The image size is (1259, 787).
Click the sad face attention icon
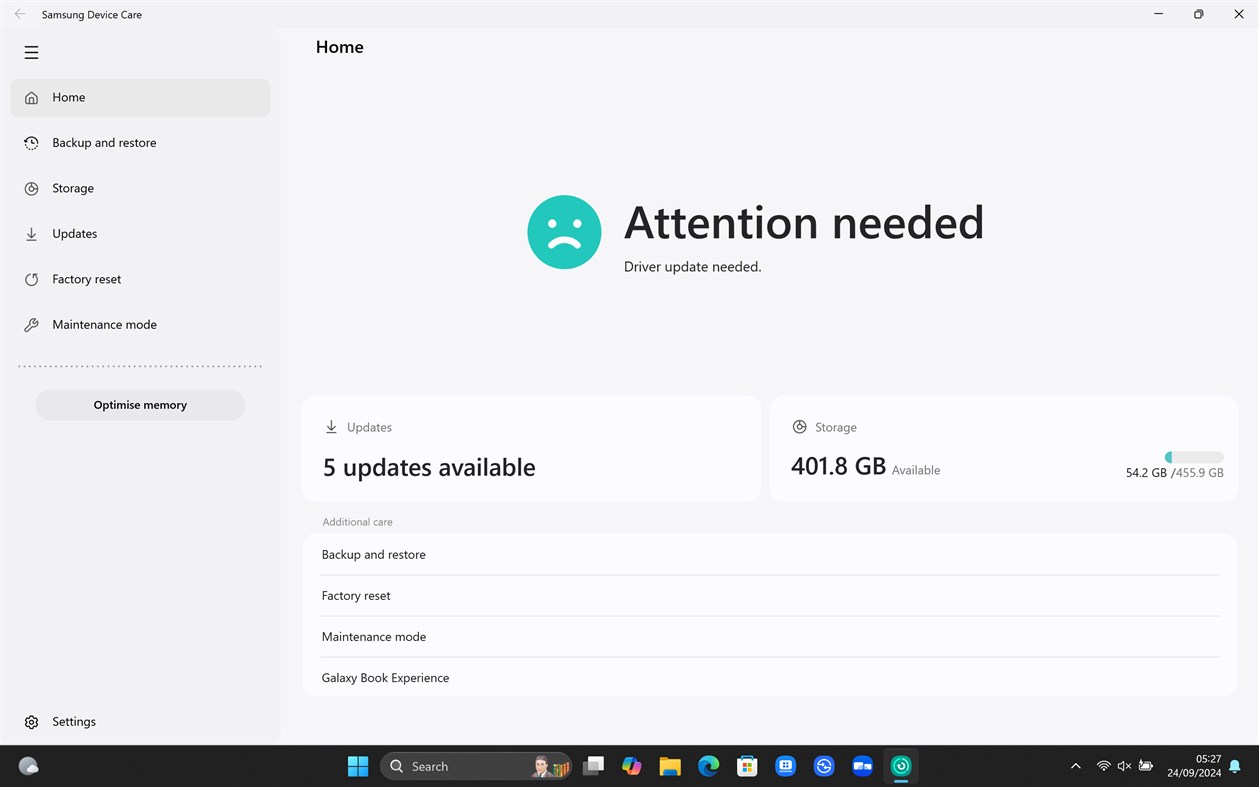click(x=563, y=231)
